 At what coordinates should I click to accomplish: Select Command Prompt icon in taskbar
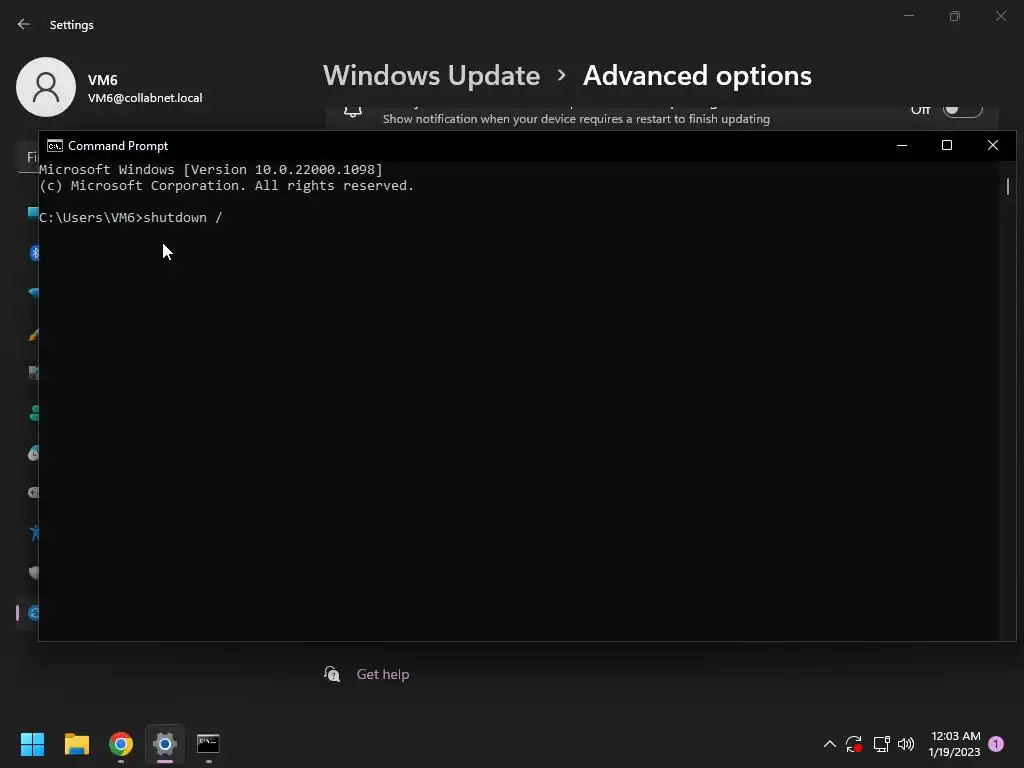pyautogui.click(x=208, y=744)
